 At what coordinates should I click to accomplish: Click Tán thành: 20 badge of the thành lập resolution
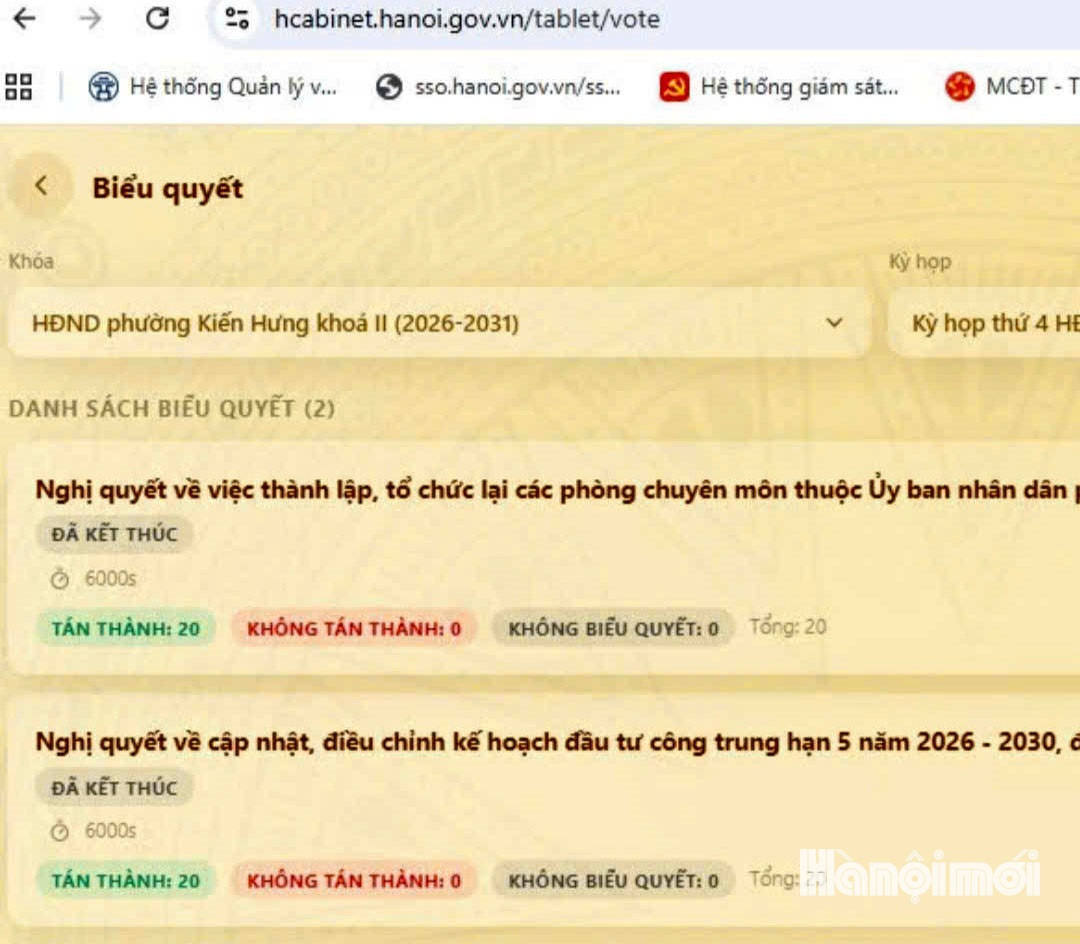tap(126, 628)
